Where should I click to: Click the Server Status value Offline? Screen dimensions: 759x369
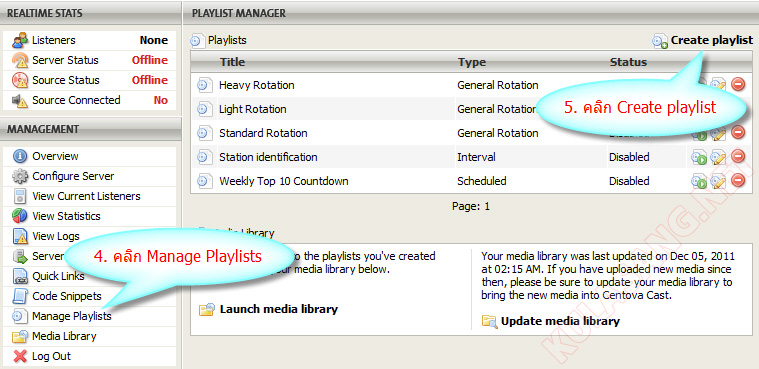tap(150, 60)
